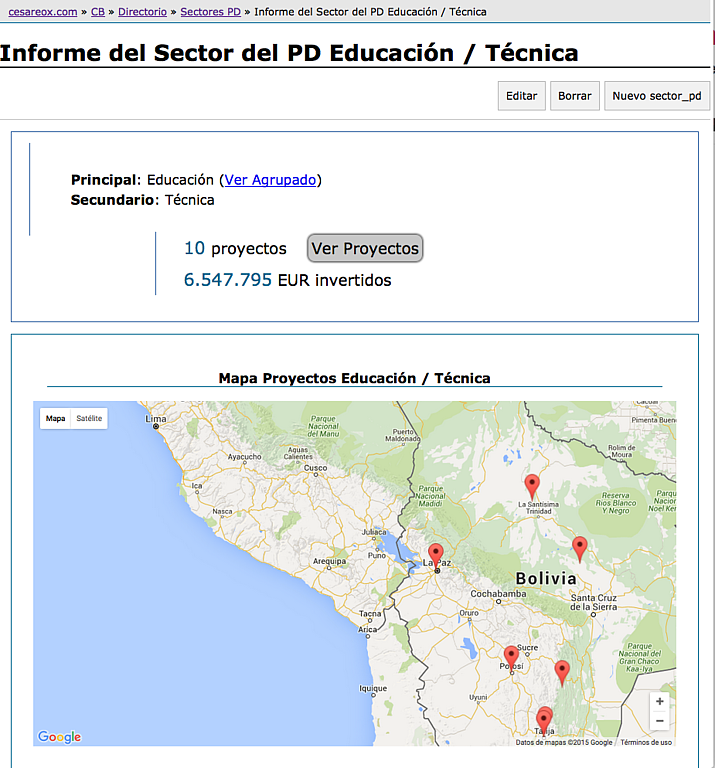Image resolution: width=715 pixels, height=768 pixels.
Task: Switch map to Satélite view
Action: pos(89,418)
